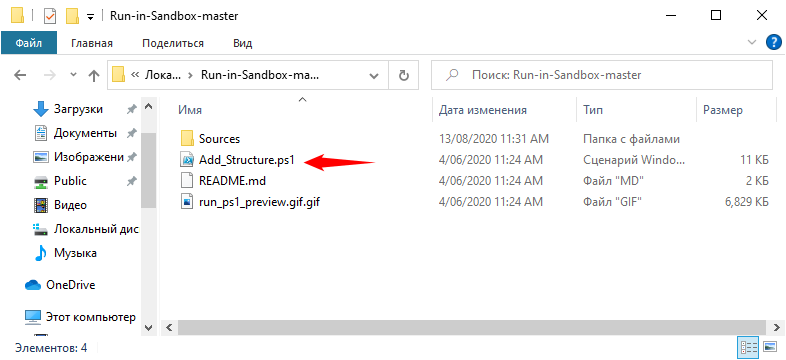Click the Лока... breadcrumb segment
Viewport: 786px width, 360px height.
coord(162,75)
